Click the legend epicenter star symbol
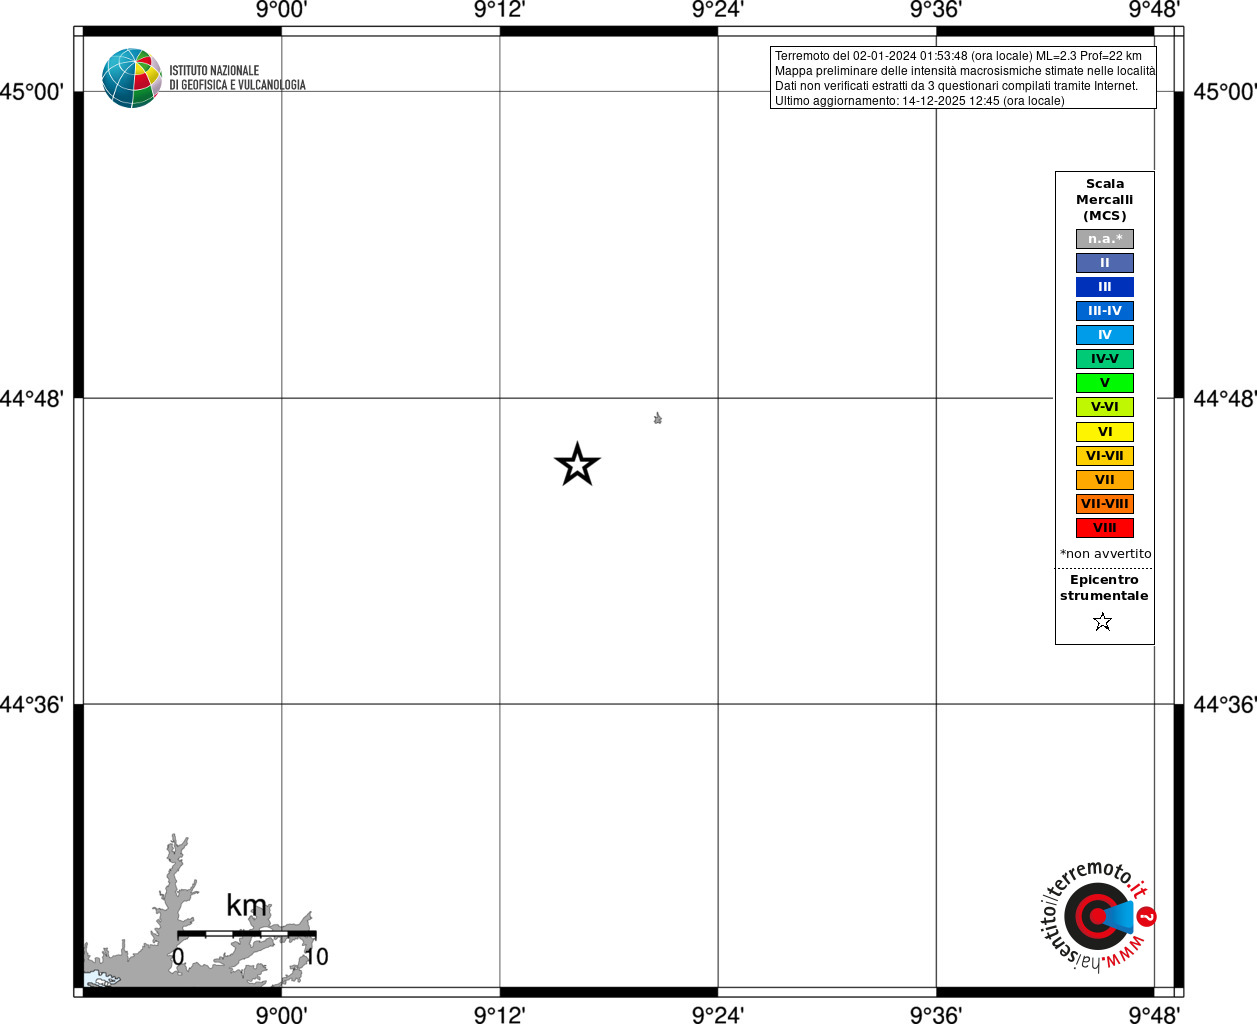Image resolution: width=1257 pixels, height=1024 pixels. pyautogui.click(x=1103, y=622)
